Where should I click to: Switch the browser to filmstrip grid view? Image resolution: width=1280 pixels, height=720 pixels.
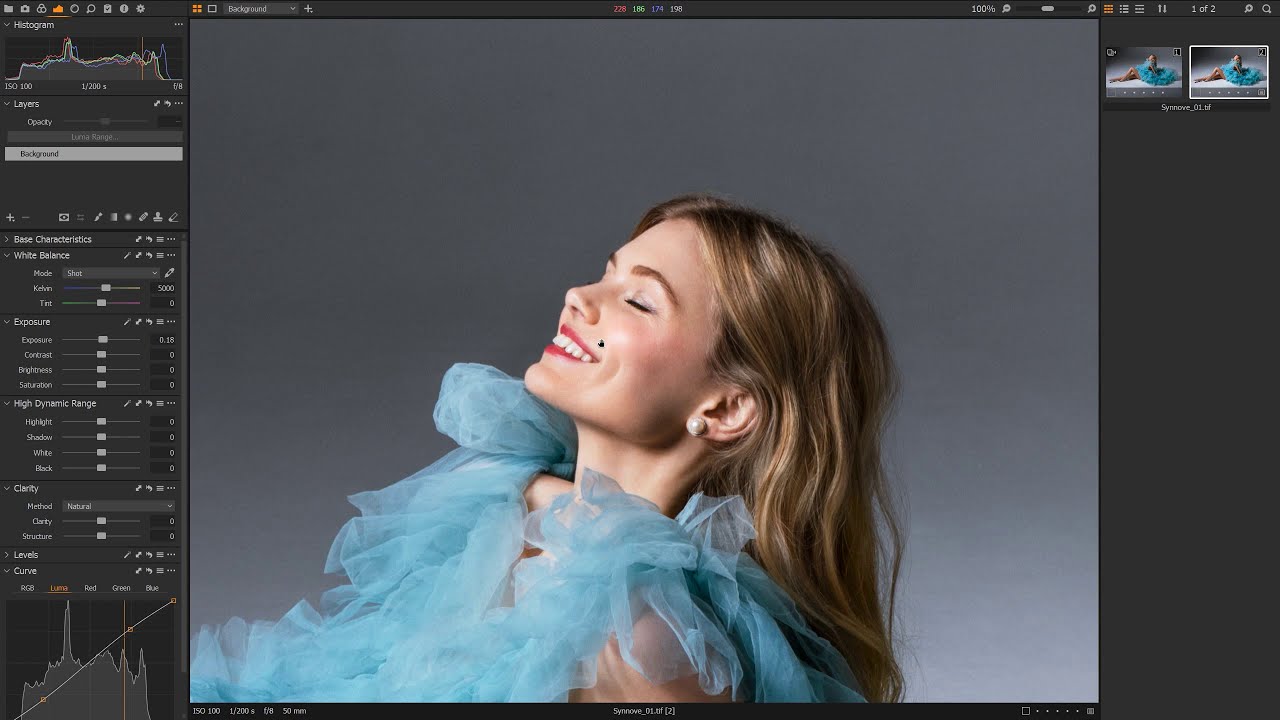coord(1108,9)
